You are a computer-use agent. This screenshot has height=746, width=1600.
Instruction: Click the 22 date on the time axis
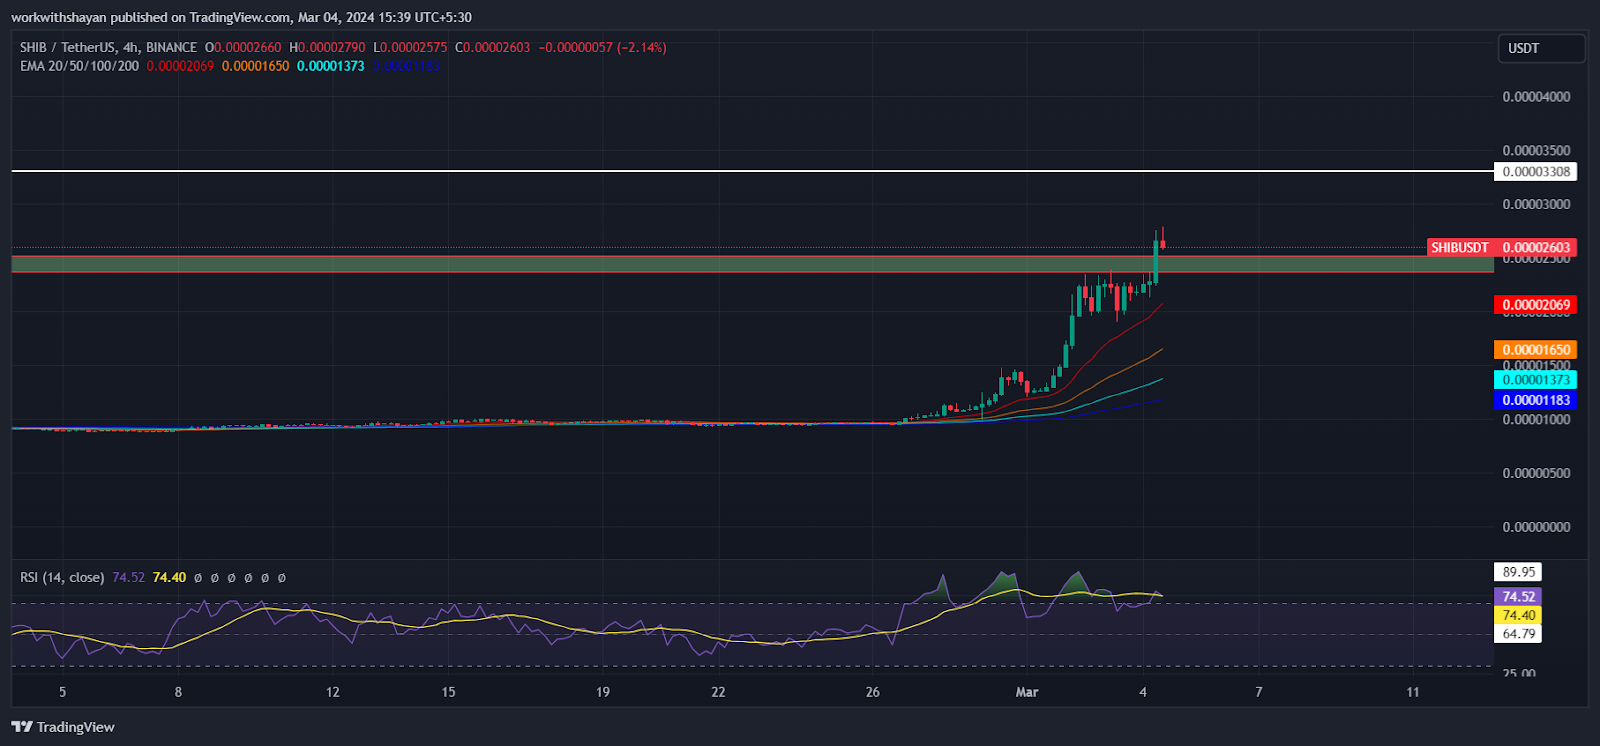pos(718,692)
